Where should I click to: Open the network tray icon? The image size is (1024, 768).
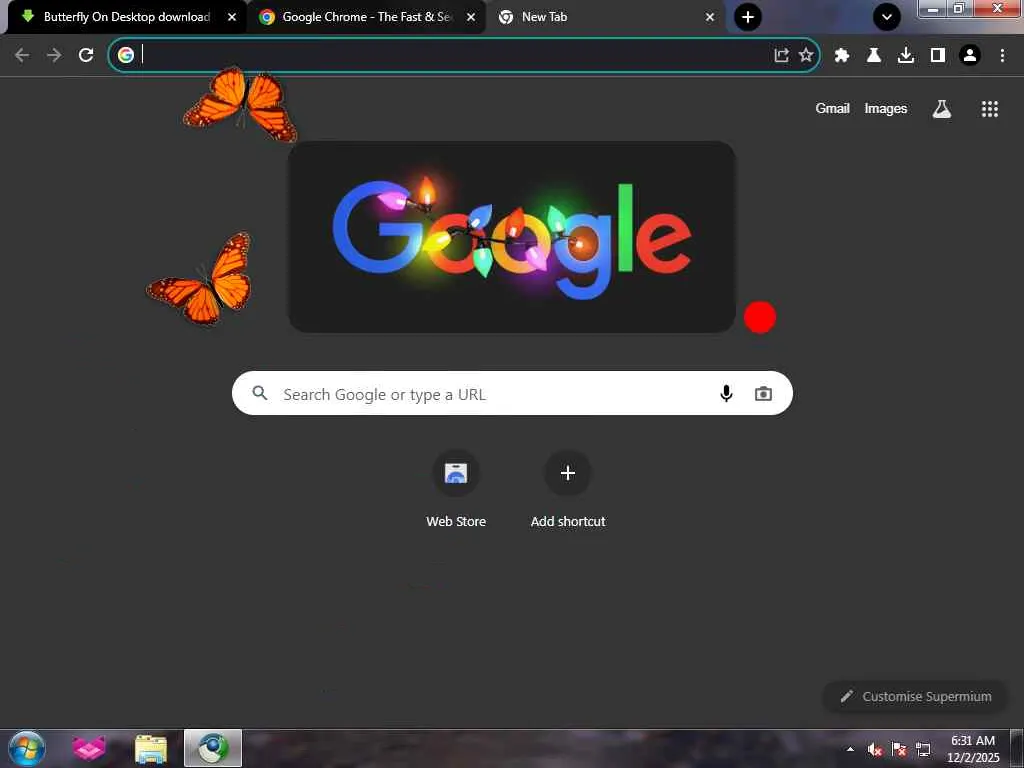click(x=923, y=750)
